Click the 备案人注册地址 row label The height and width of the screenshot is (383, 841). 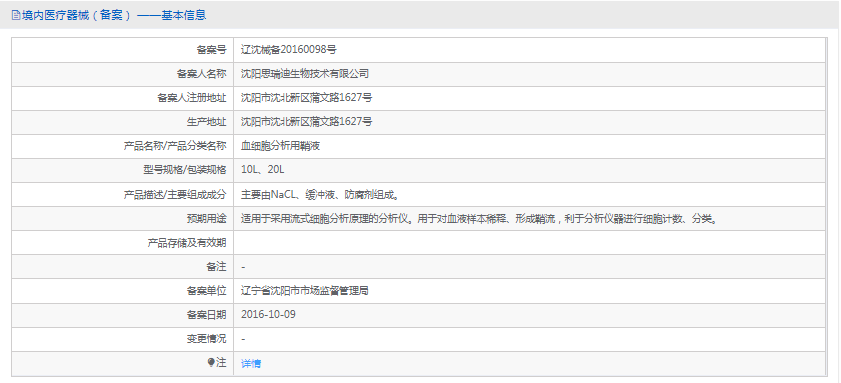tap(191, 98)
